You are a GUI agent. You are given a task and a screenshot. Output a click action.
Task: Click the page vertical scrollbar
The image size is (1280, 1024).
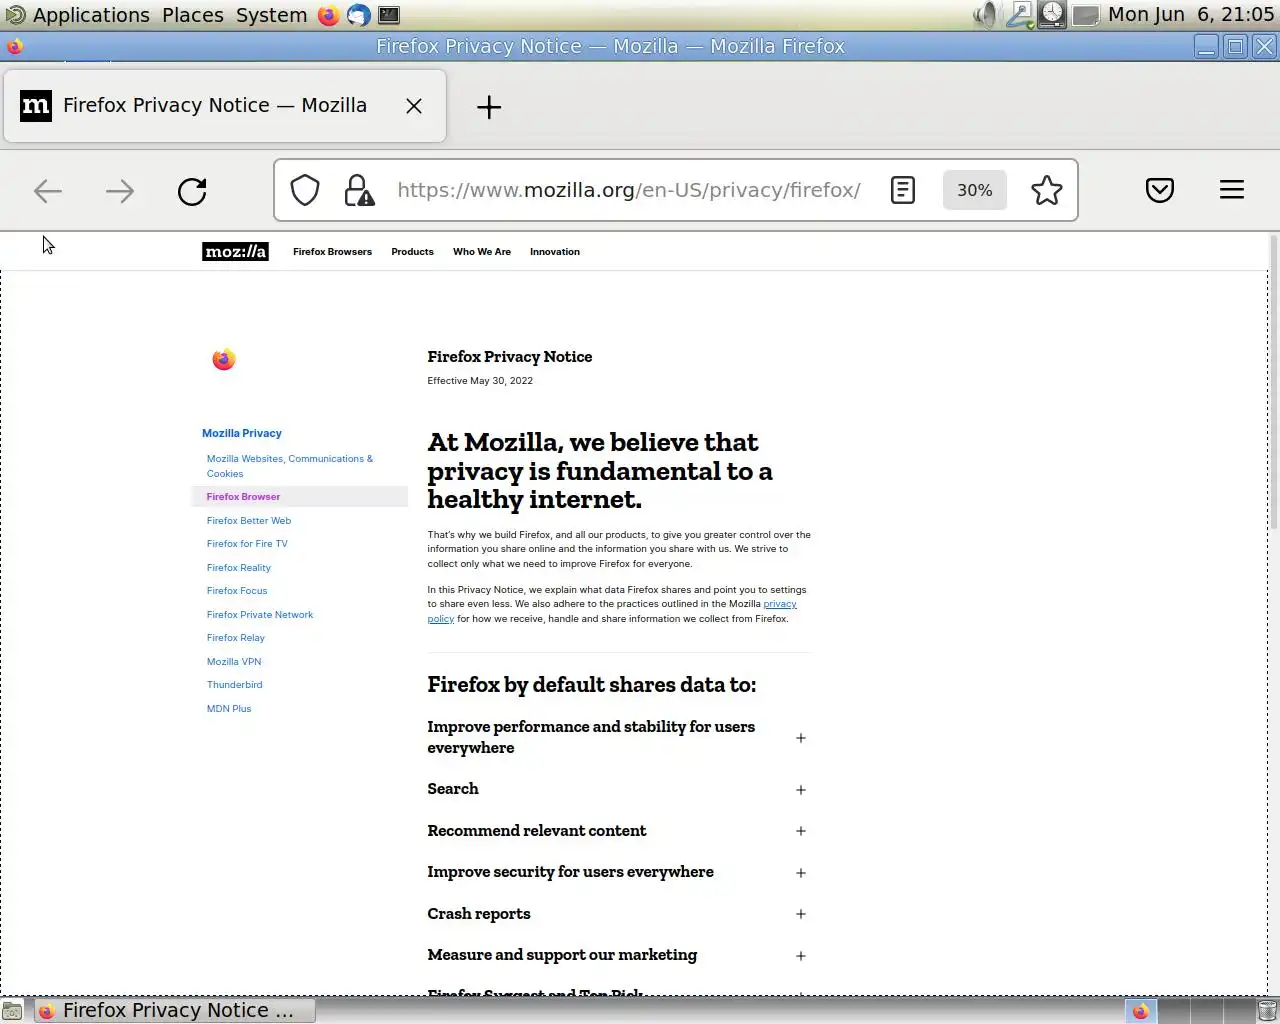tap(1273, 380)
